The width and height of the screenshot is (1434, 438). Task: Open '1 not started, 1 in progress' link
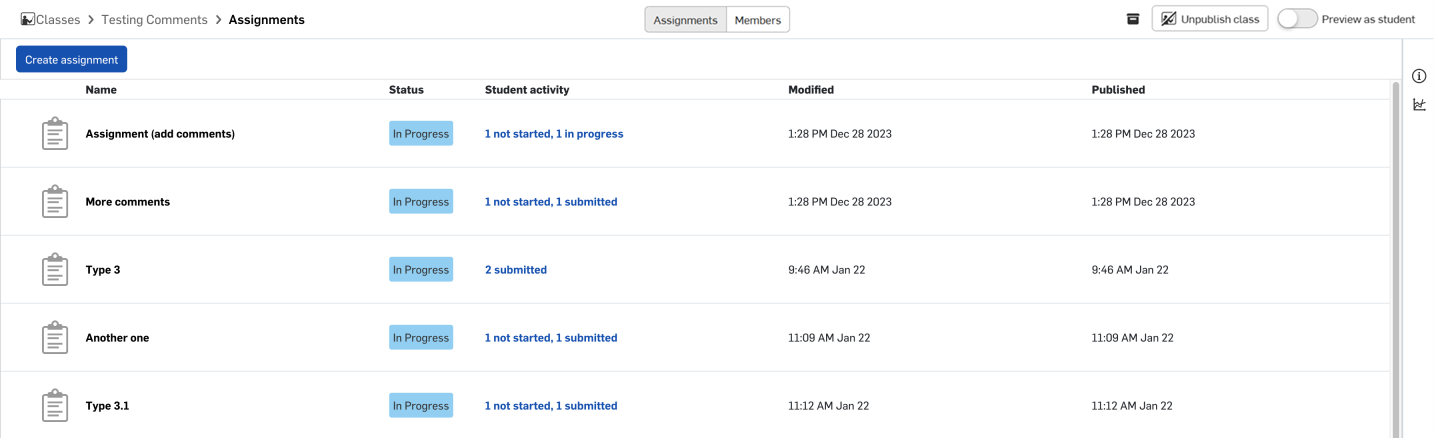[554, 134]
